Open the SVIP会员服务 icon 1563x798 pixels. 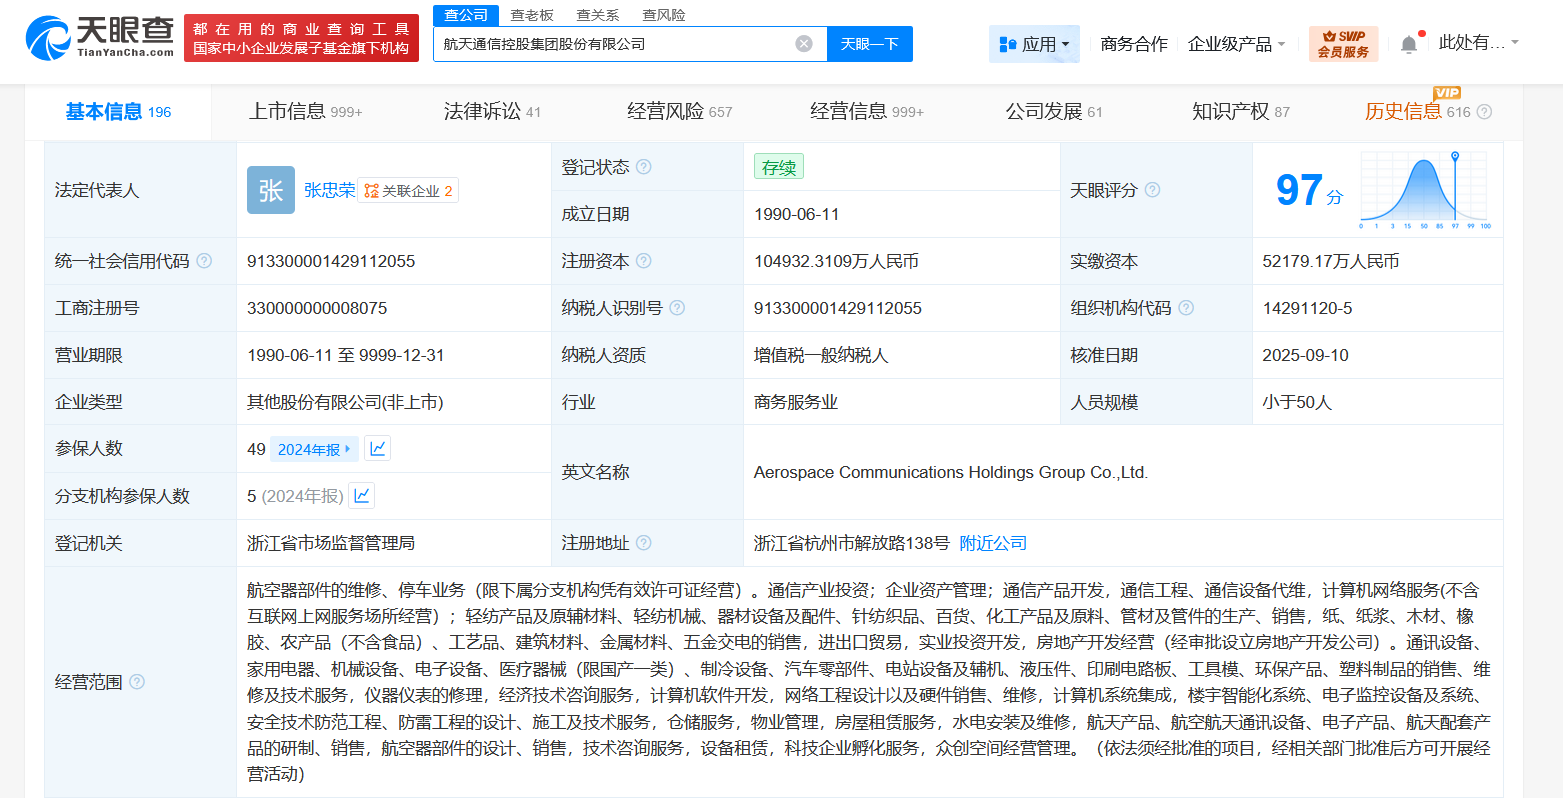tap(1342, 44)
